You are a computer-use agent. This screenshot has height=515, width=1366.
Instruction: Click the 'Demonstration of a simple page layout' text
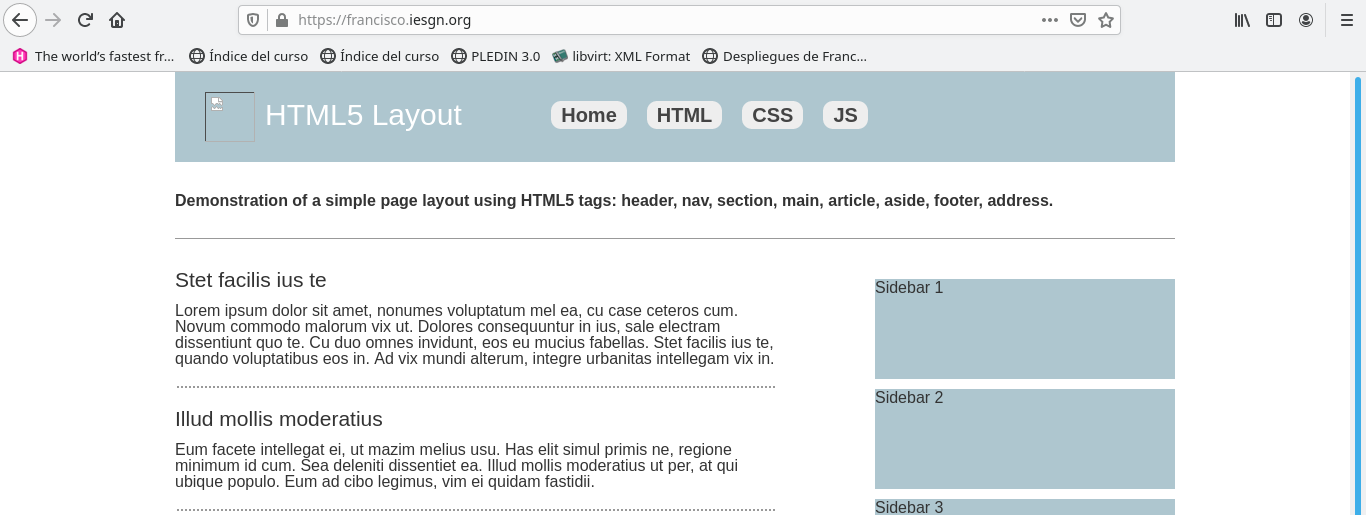[614, 201]
